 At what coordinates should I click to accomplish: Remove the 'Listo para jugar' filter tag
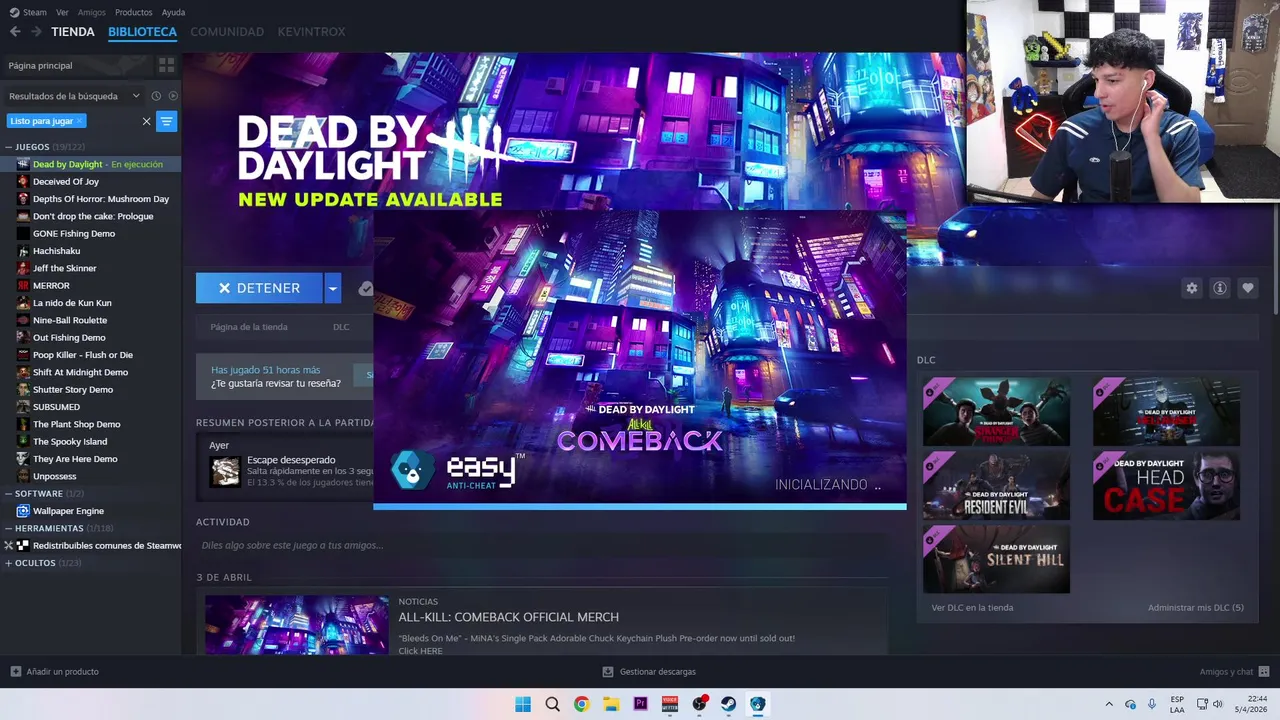pyautogui.click(x=79, y=121)
